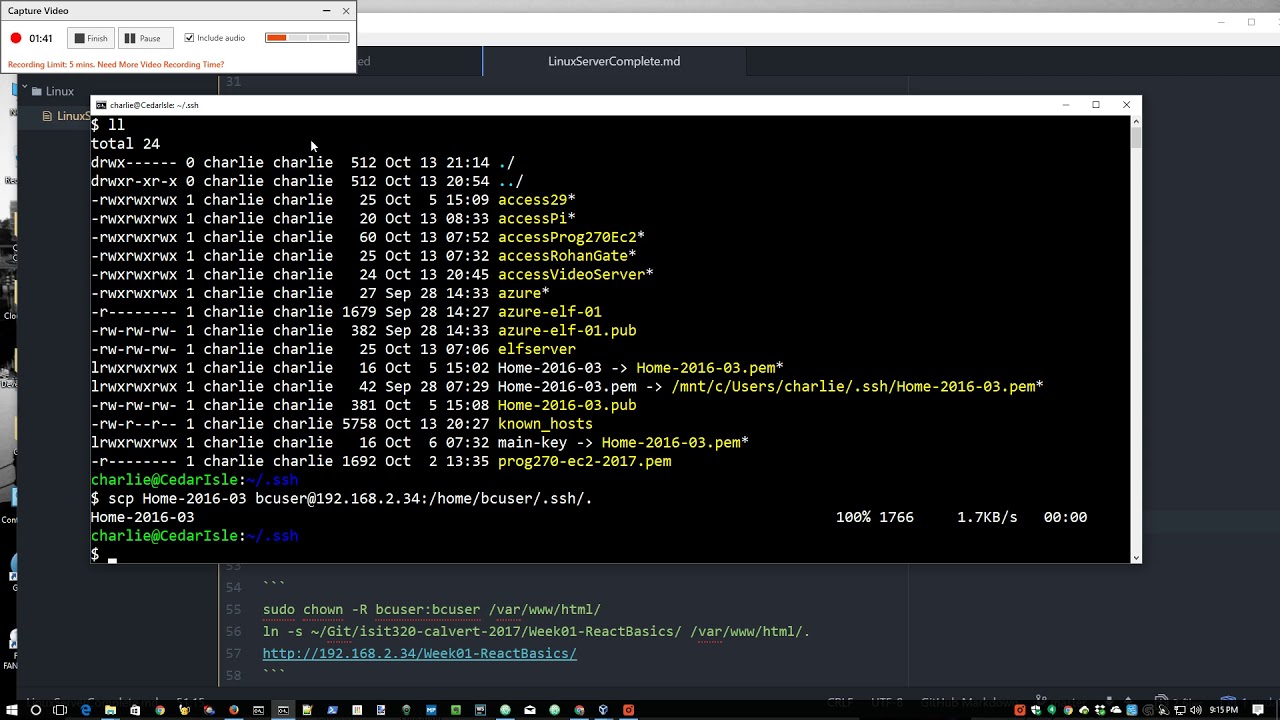Open Dropbox icon in system tray
The width and height of the screenshot is (1280, 720).
(x=1100, y=710)
